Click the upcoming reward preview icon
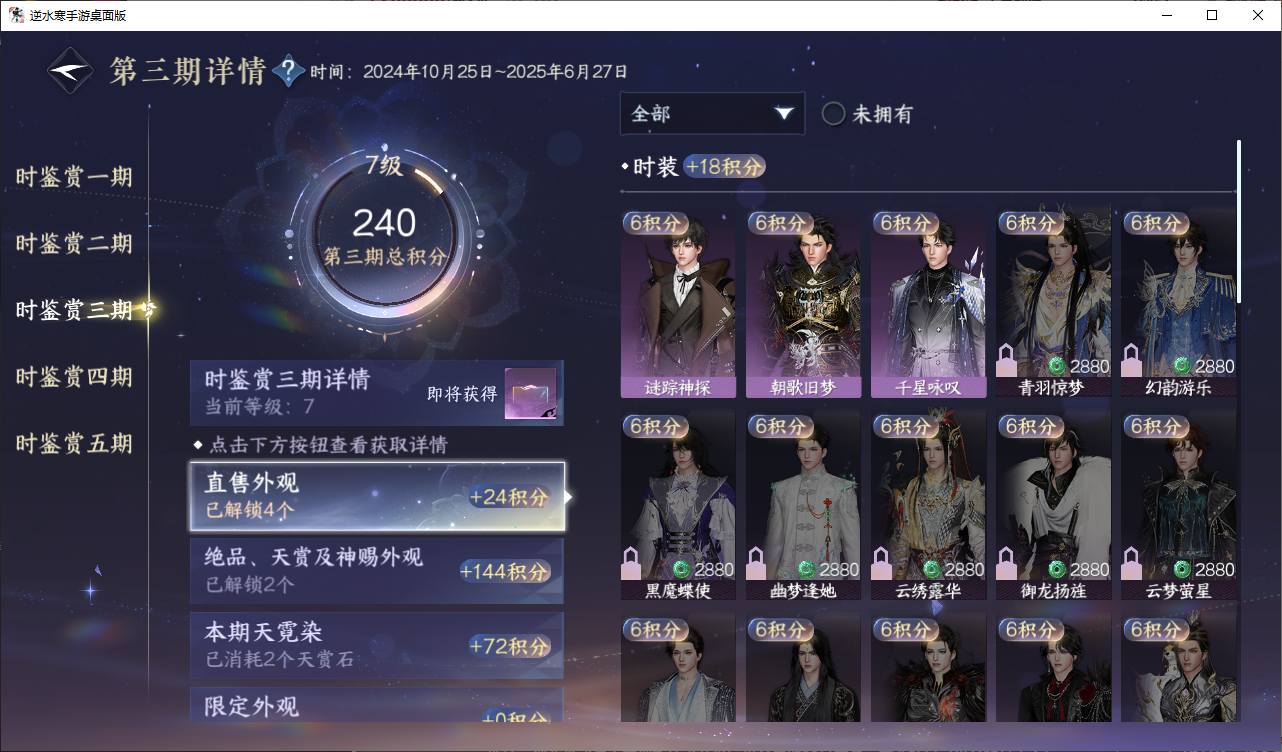 coord(530,393)
